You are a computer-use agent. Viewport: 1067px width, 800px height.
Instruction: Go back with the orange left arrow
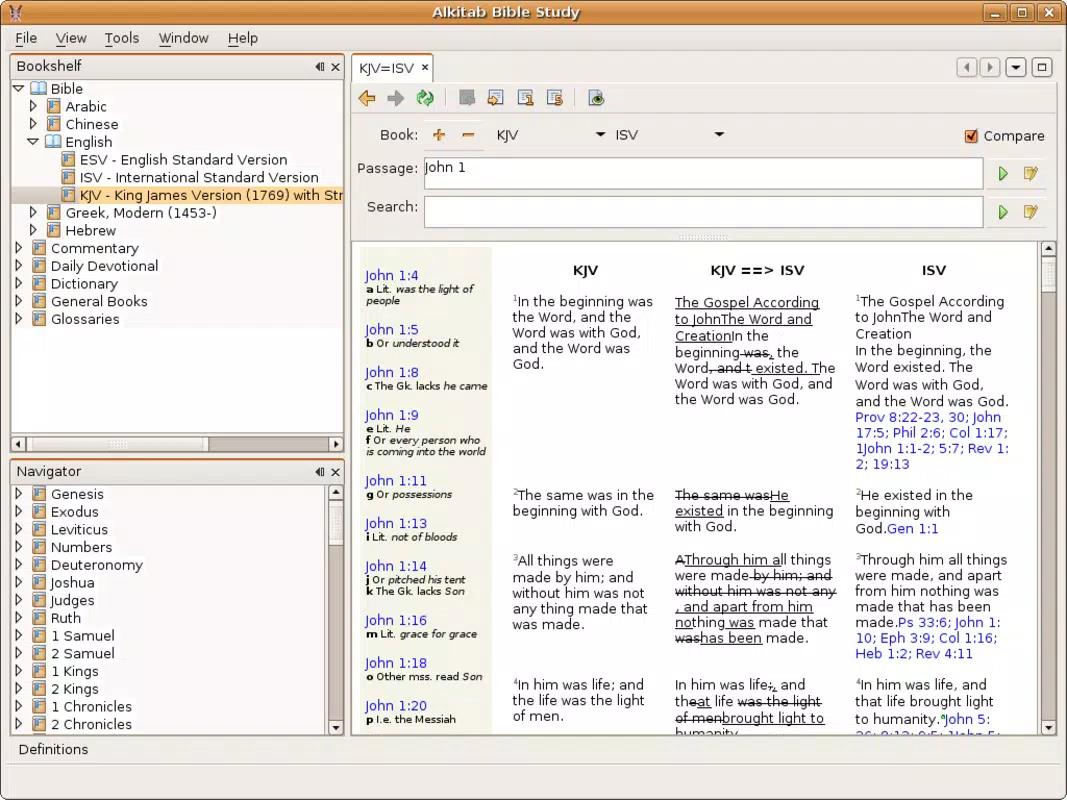367,99
